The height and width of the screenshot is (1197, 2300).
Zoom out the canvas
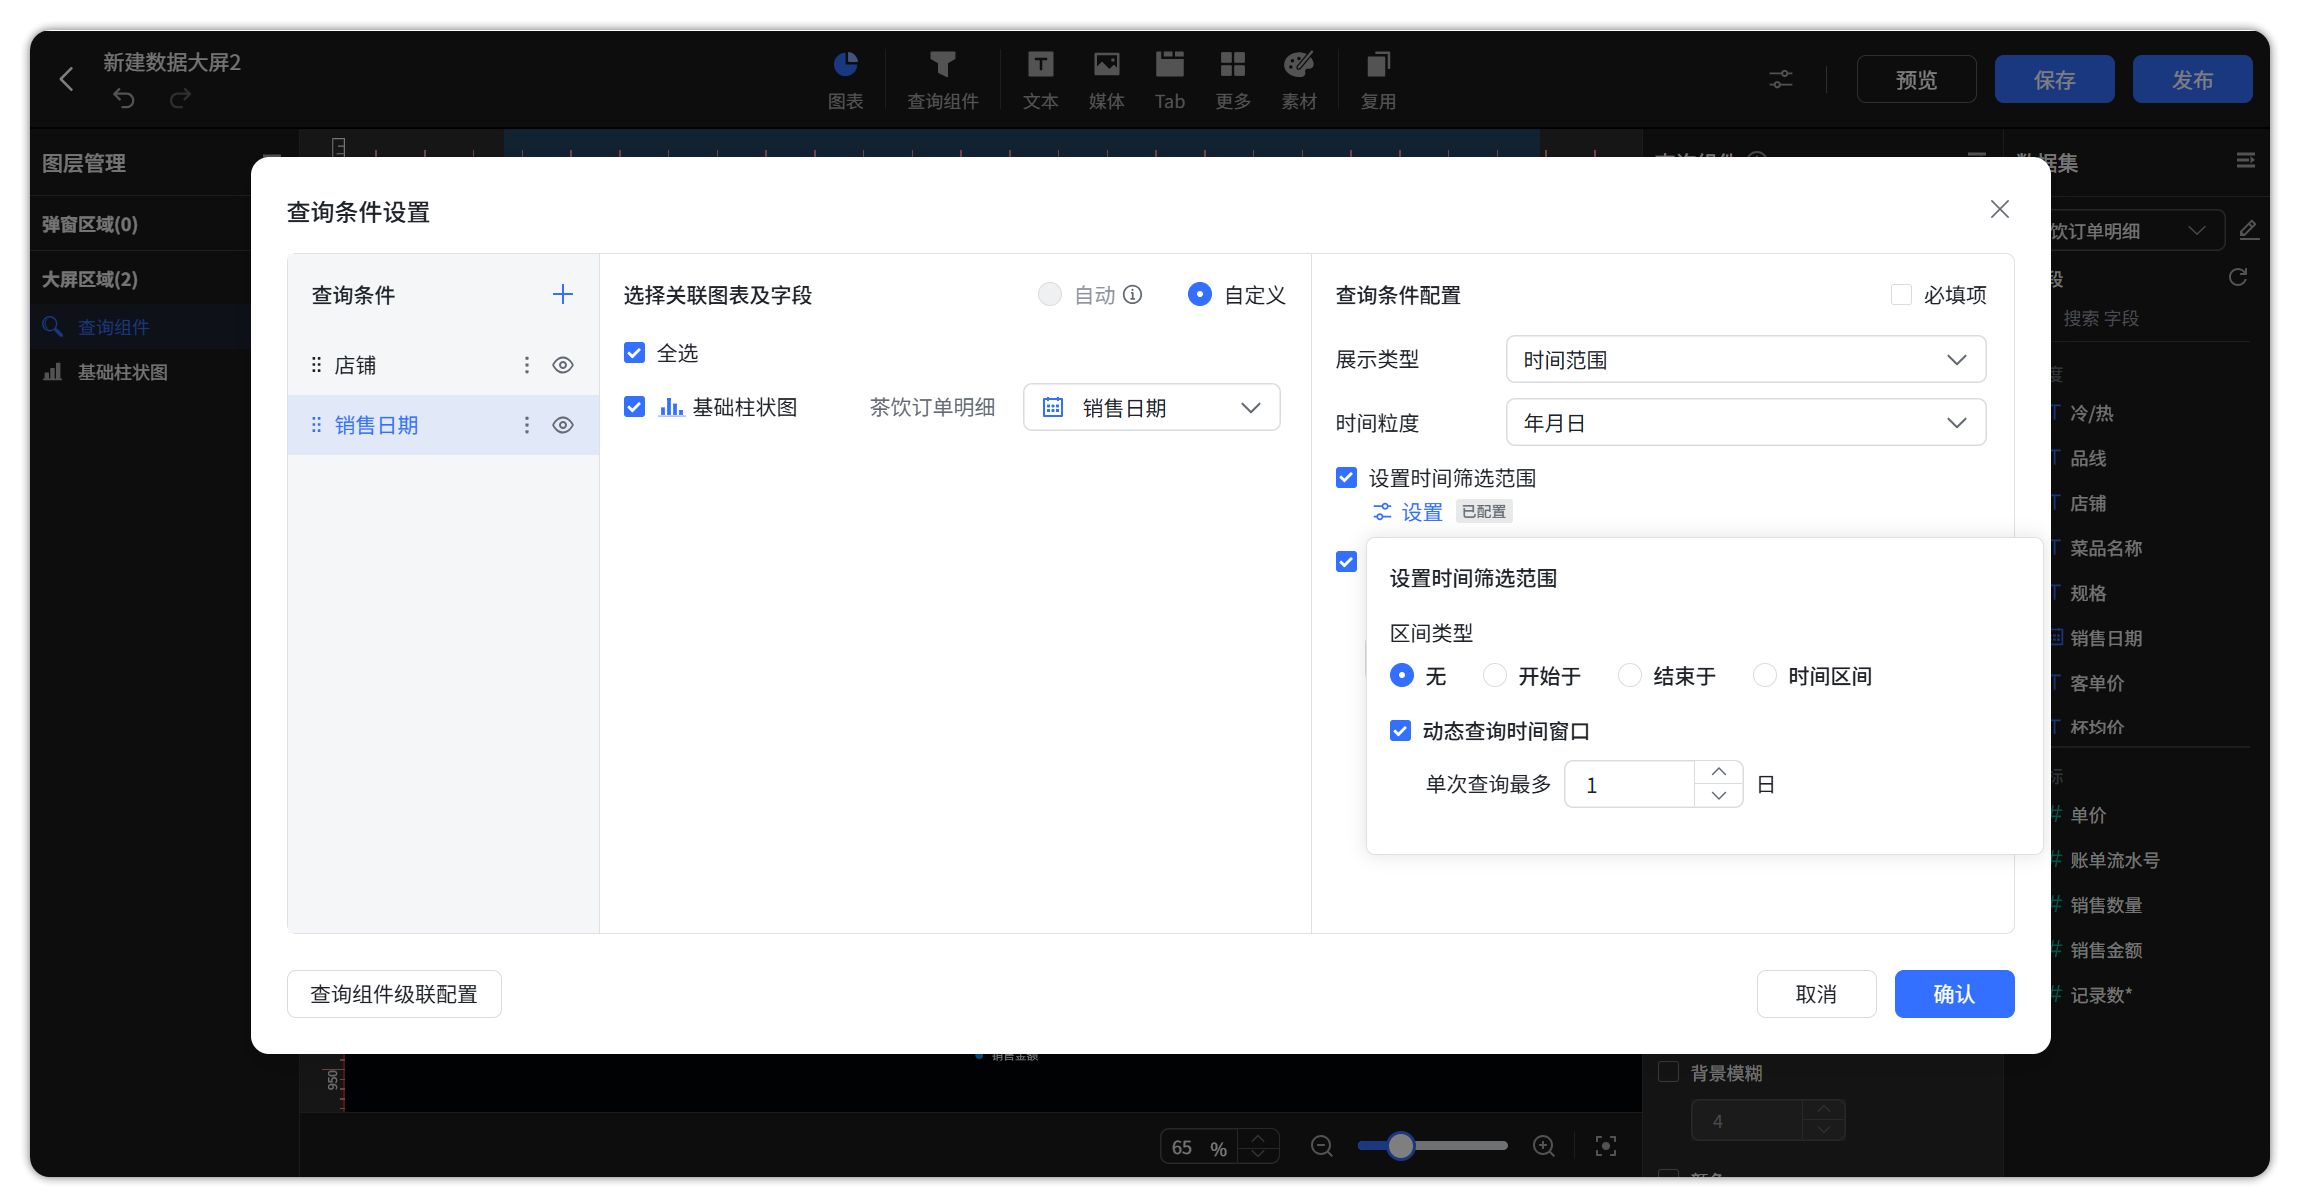coord(1322,1146)
